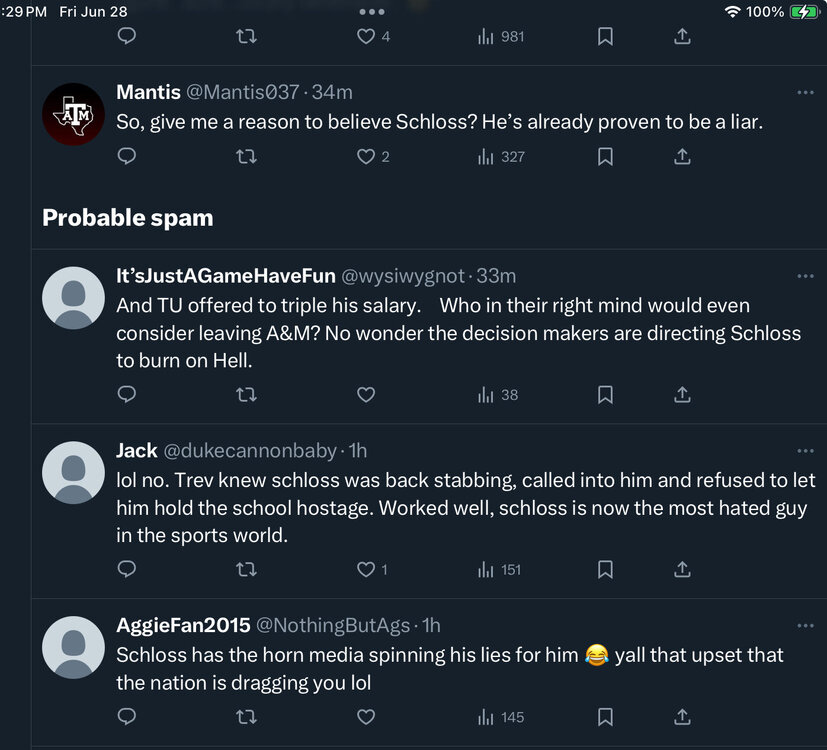This screenshot has width=827, height=750.
Task: Retweet the Mantis tweet
Action: point(245,157)
